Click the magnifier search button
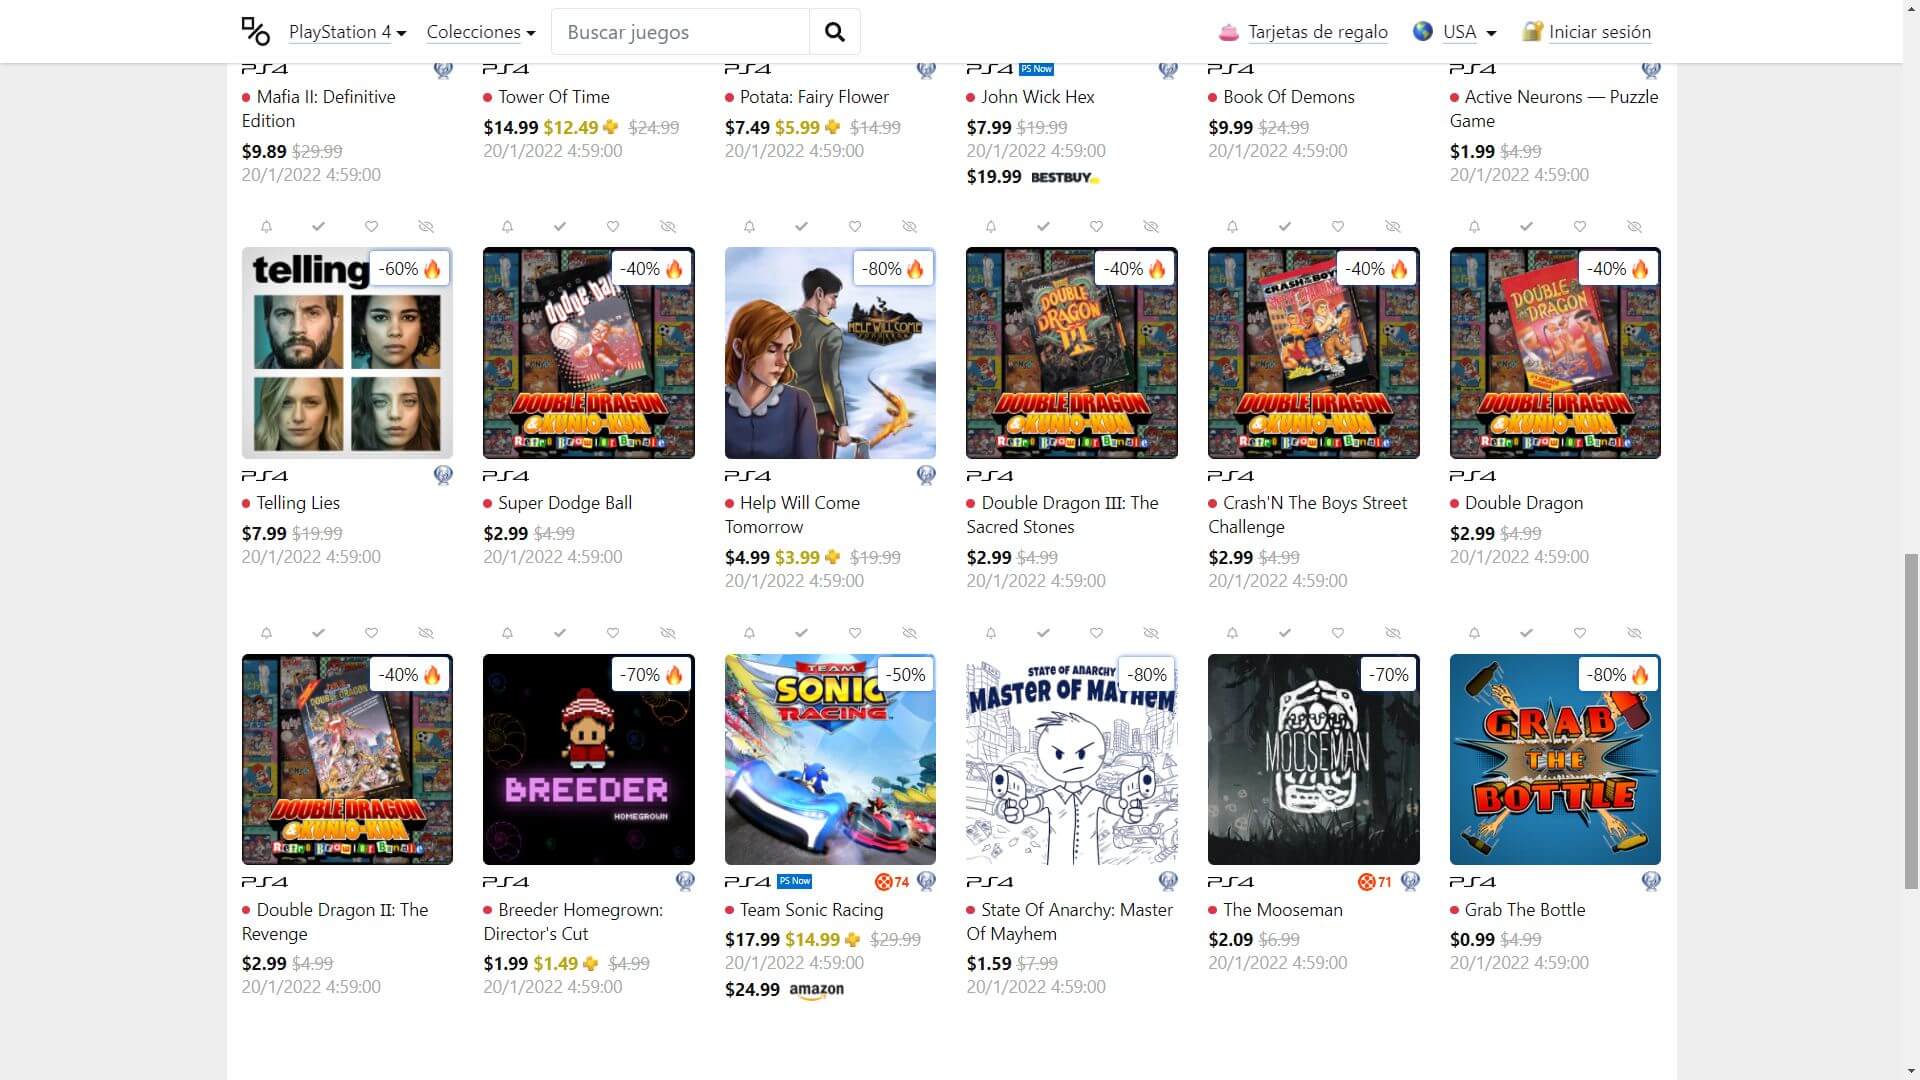Viewport: 1920px width, 1080px height. tap(834, 32)
